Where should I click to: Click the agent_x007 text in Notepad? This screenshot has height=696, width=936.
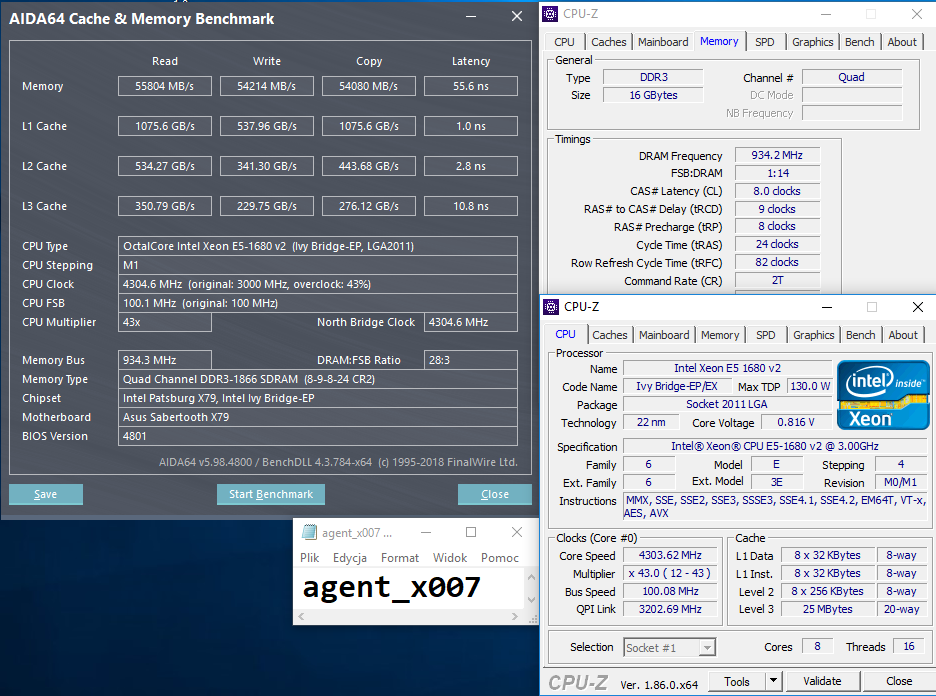coord(391,587)
